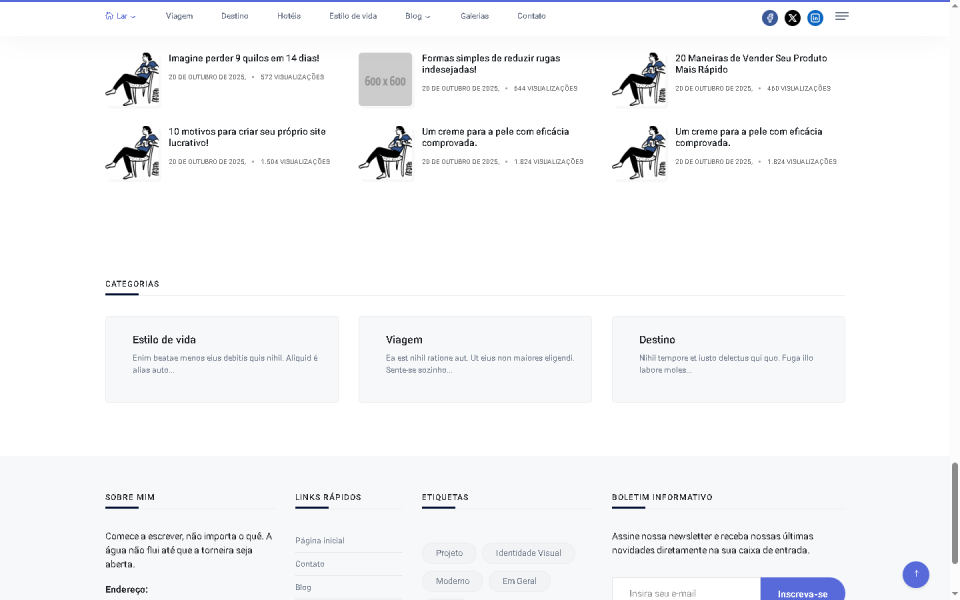Screen dimensions: 960x600
Task: Click the X (Twitter) icon
Action: click(x=792, y=17)
